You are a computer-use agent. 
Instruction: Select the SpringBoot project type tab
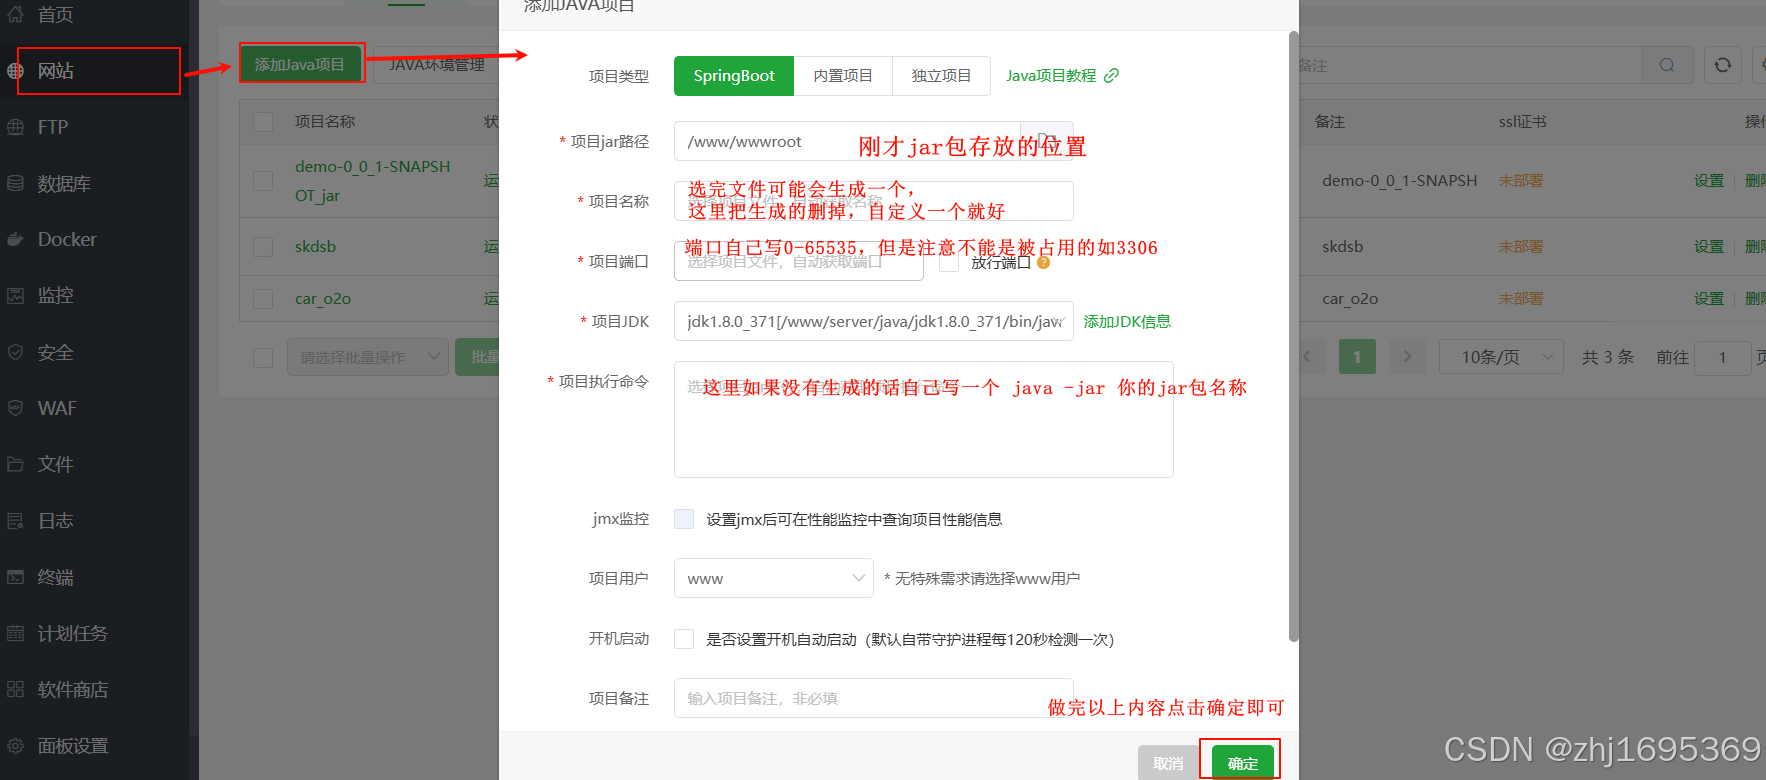(734, 76)
